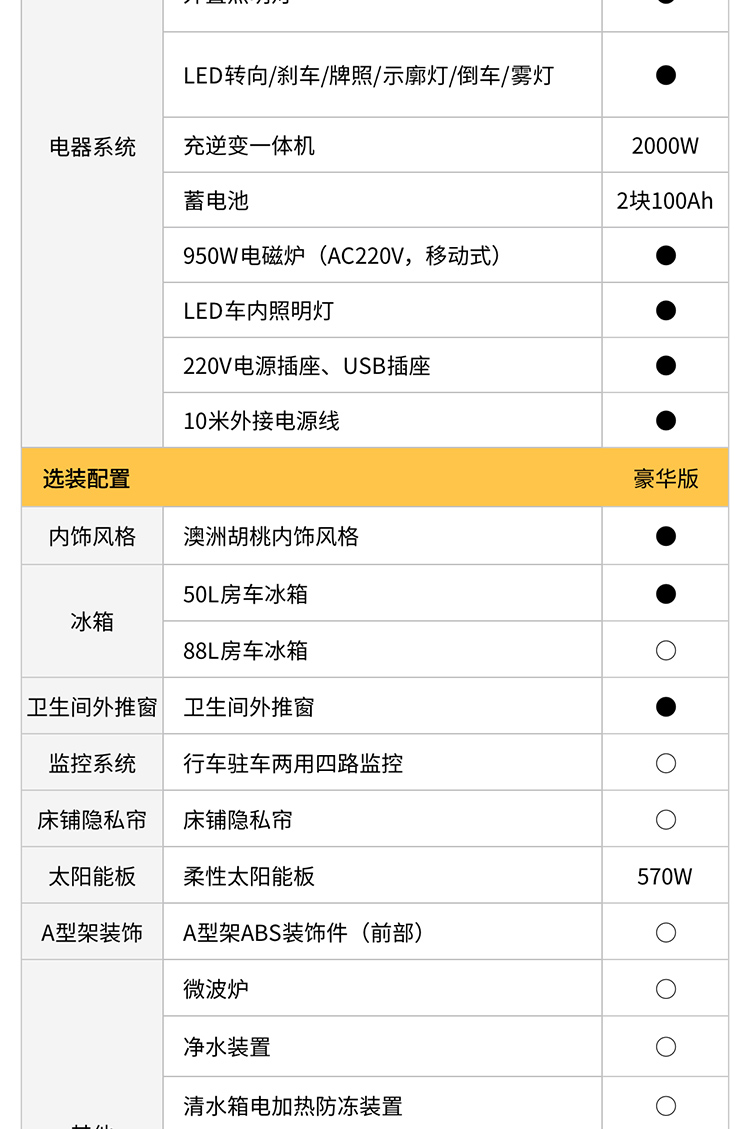Screen dimensions: 750x1129
Task: Select the empty circle for A型架ABS装饰件
Action: tap(666, 933)
